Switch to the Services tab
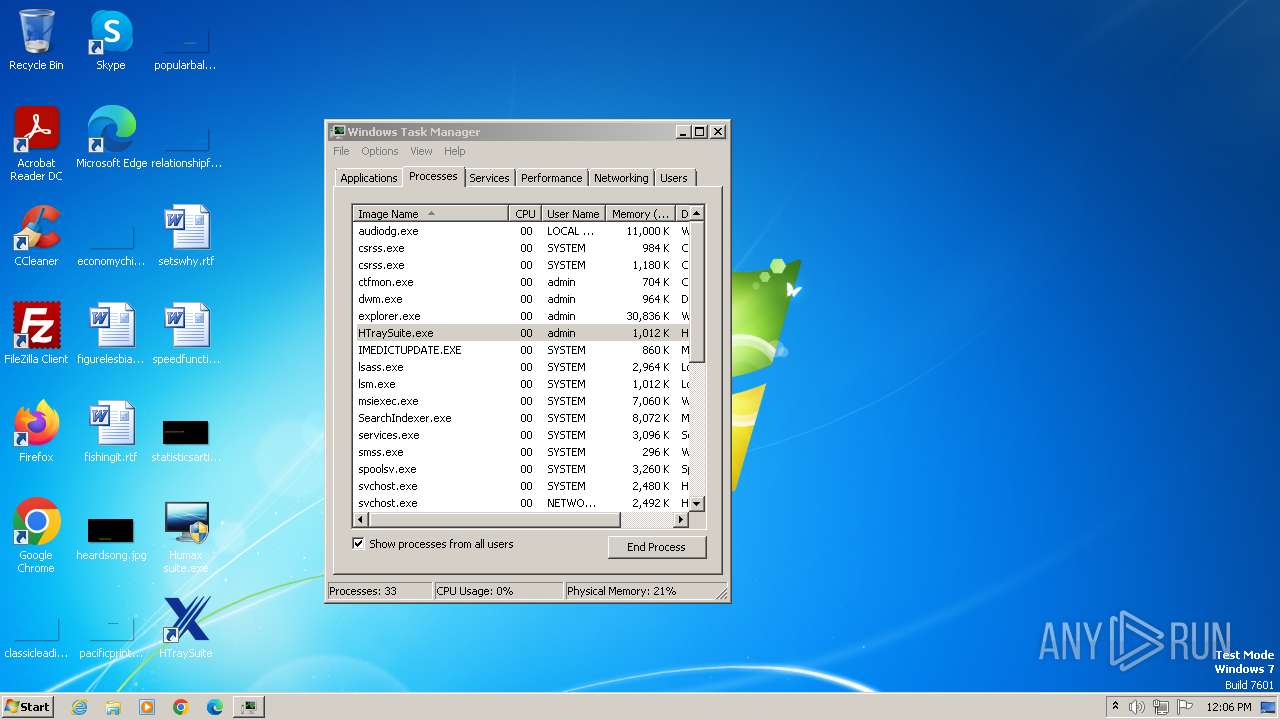The image size is (1280, 720). (x=489, y=178)
